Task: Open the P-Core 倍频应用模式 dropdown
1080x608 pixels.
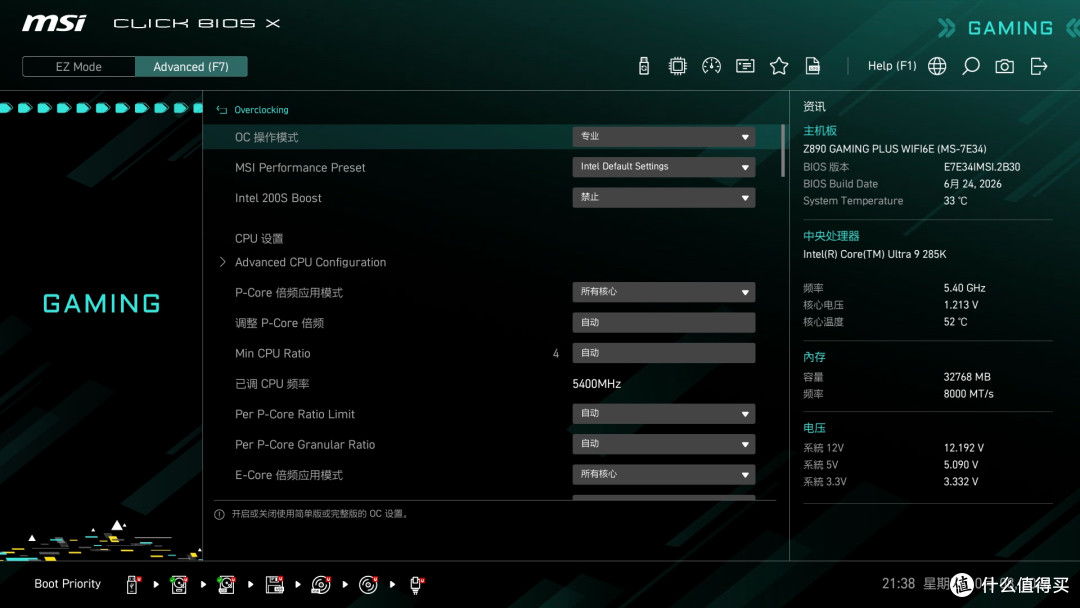Action: pyautogui.click(x=663, y=292)
